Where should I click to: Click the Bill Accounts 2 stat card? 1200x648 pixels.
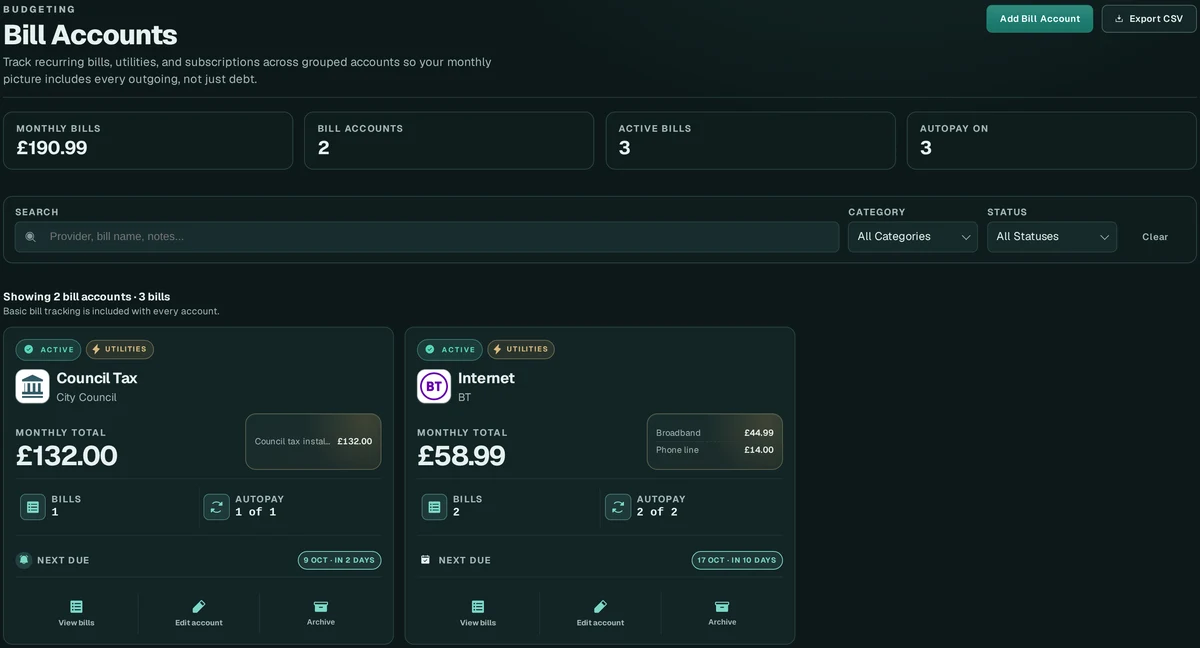(x=449, y=140)
